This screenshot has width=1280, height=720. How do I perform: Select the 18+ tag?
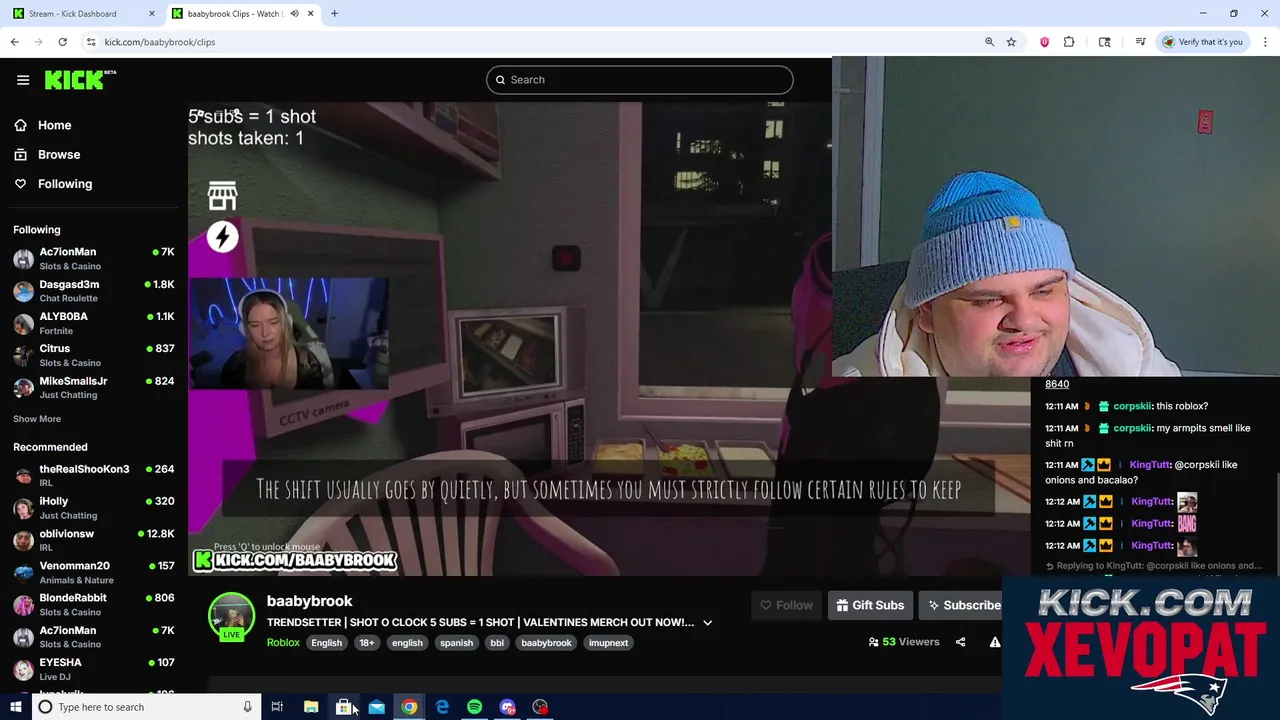(367, 643)
